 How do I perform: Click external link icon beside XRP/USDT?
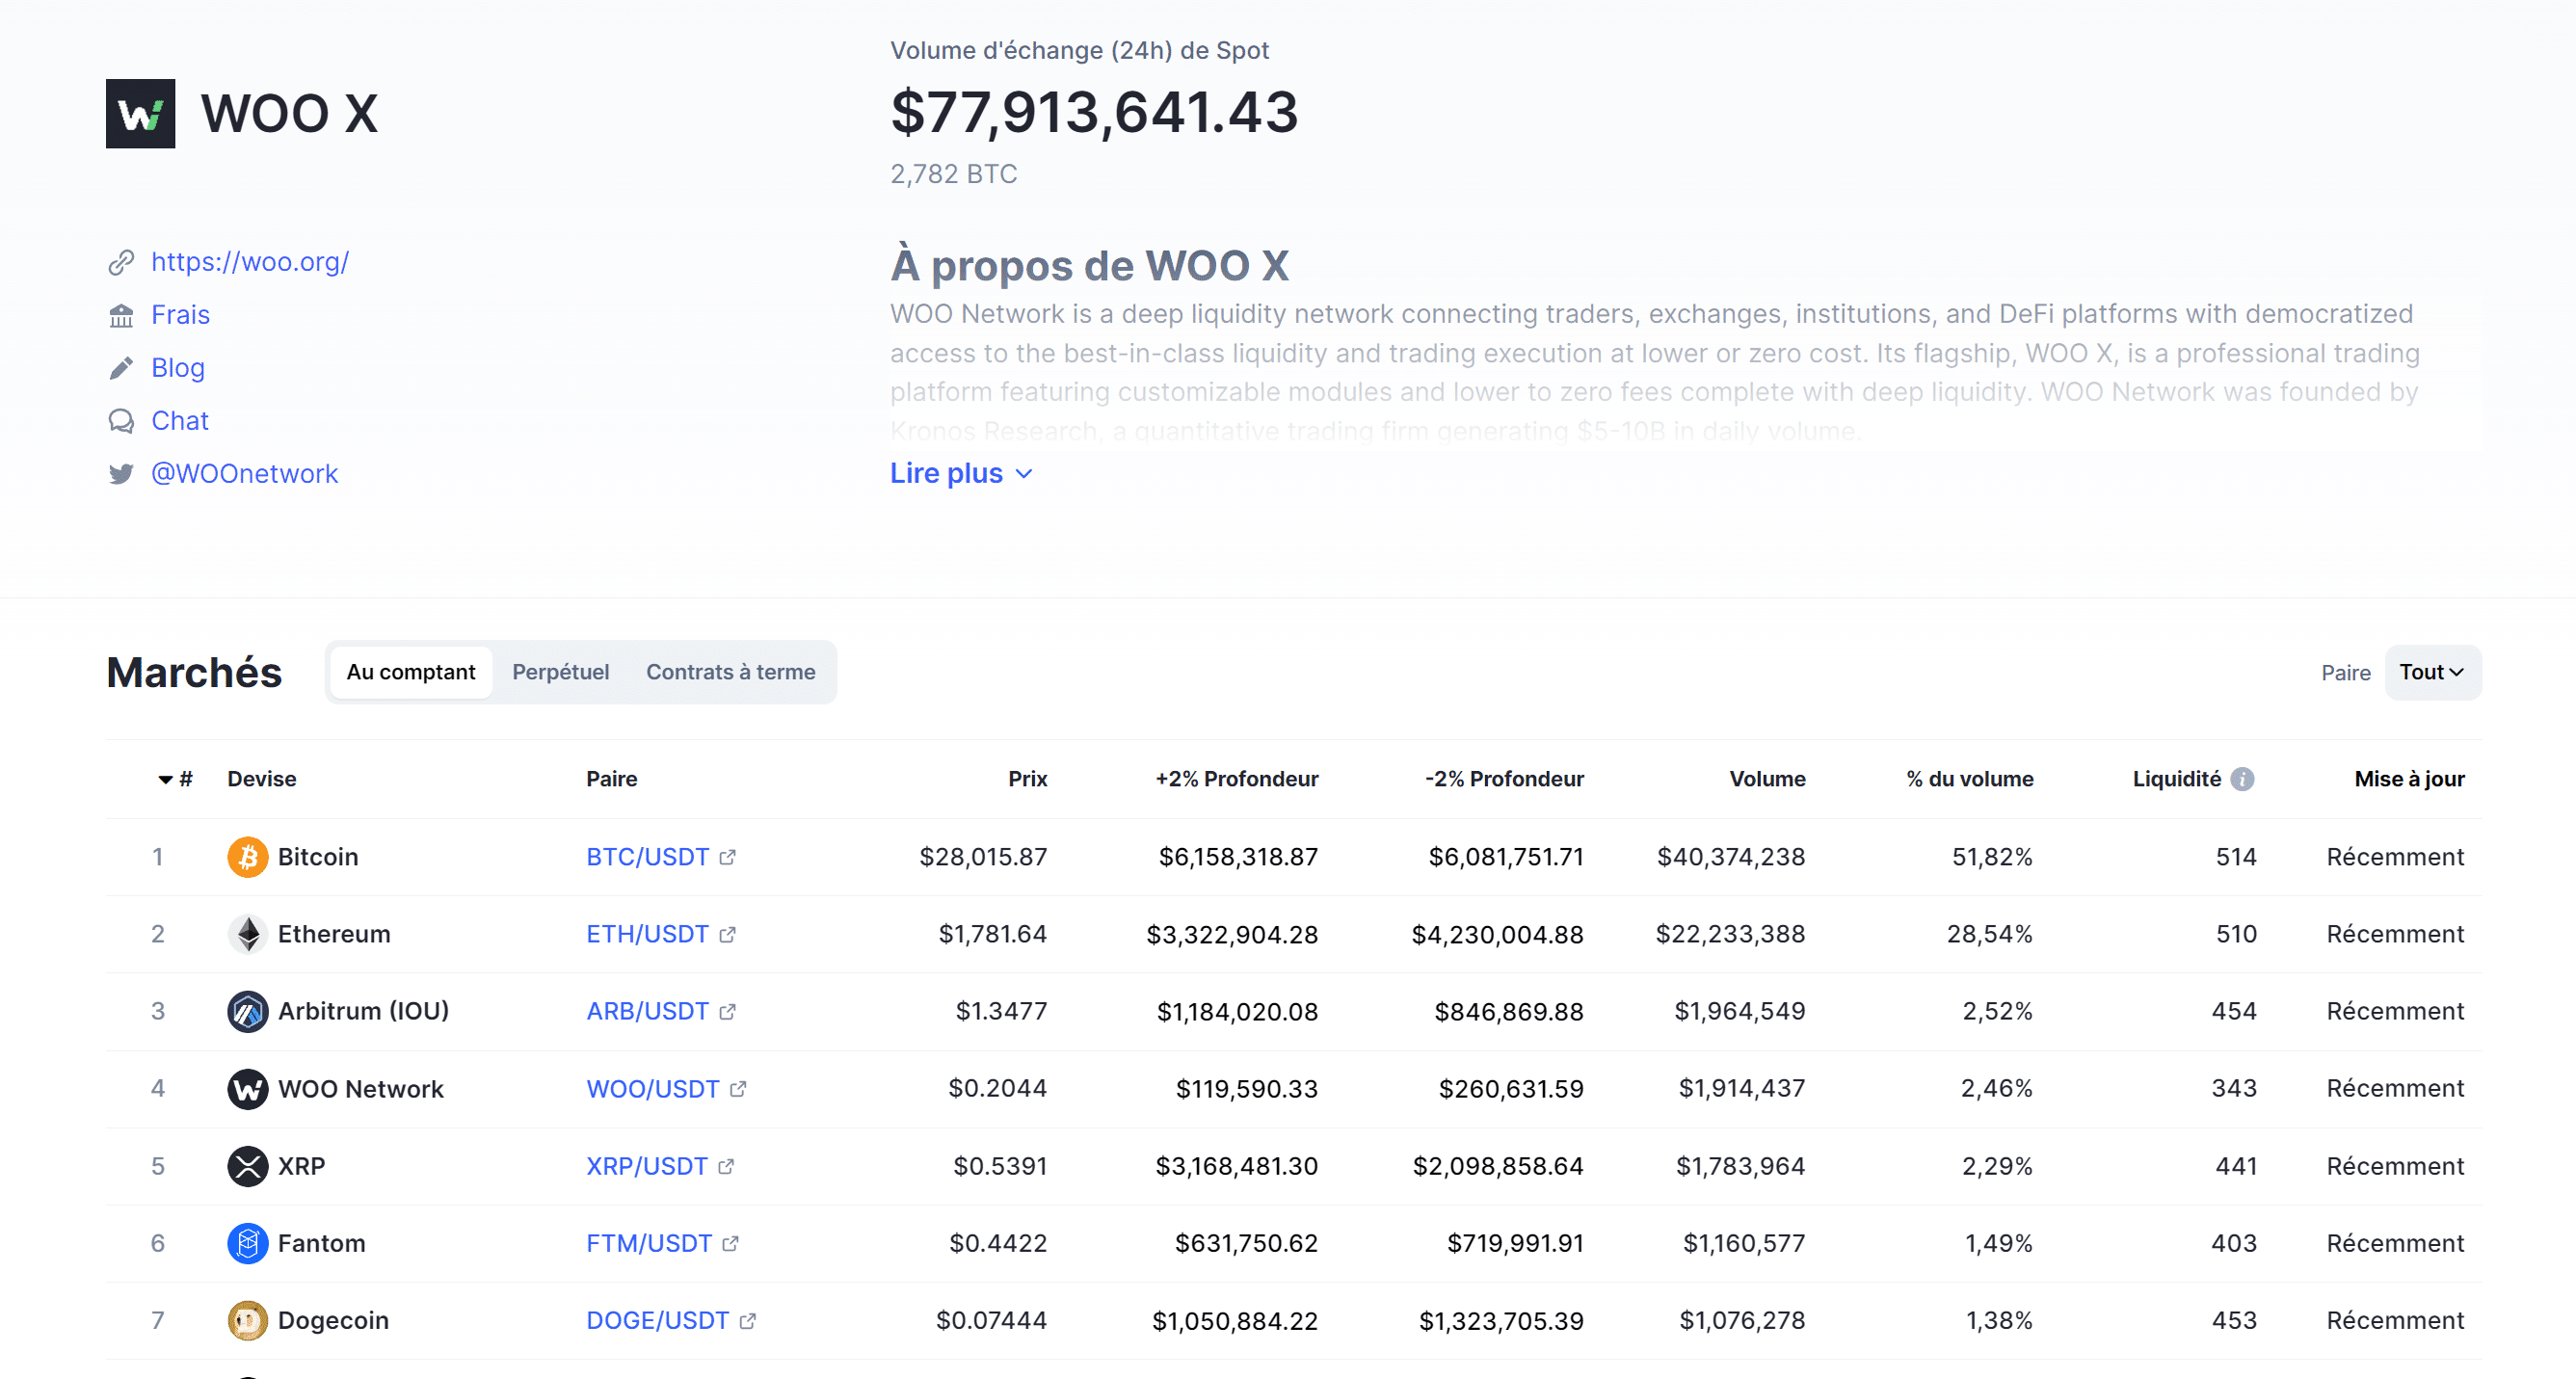[x=726, y=1166]
